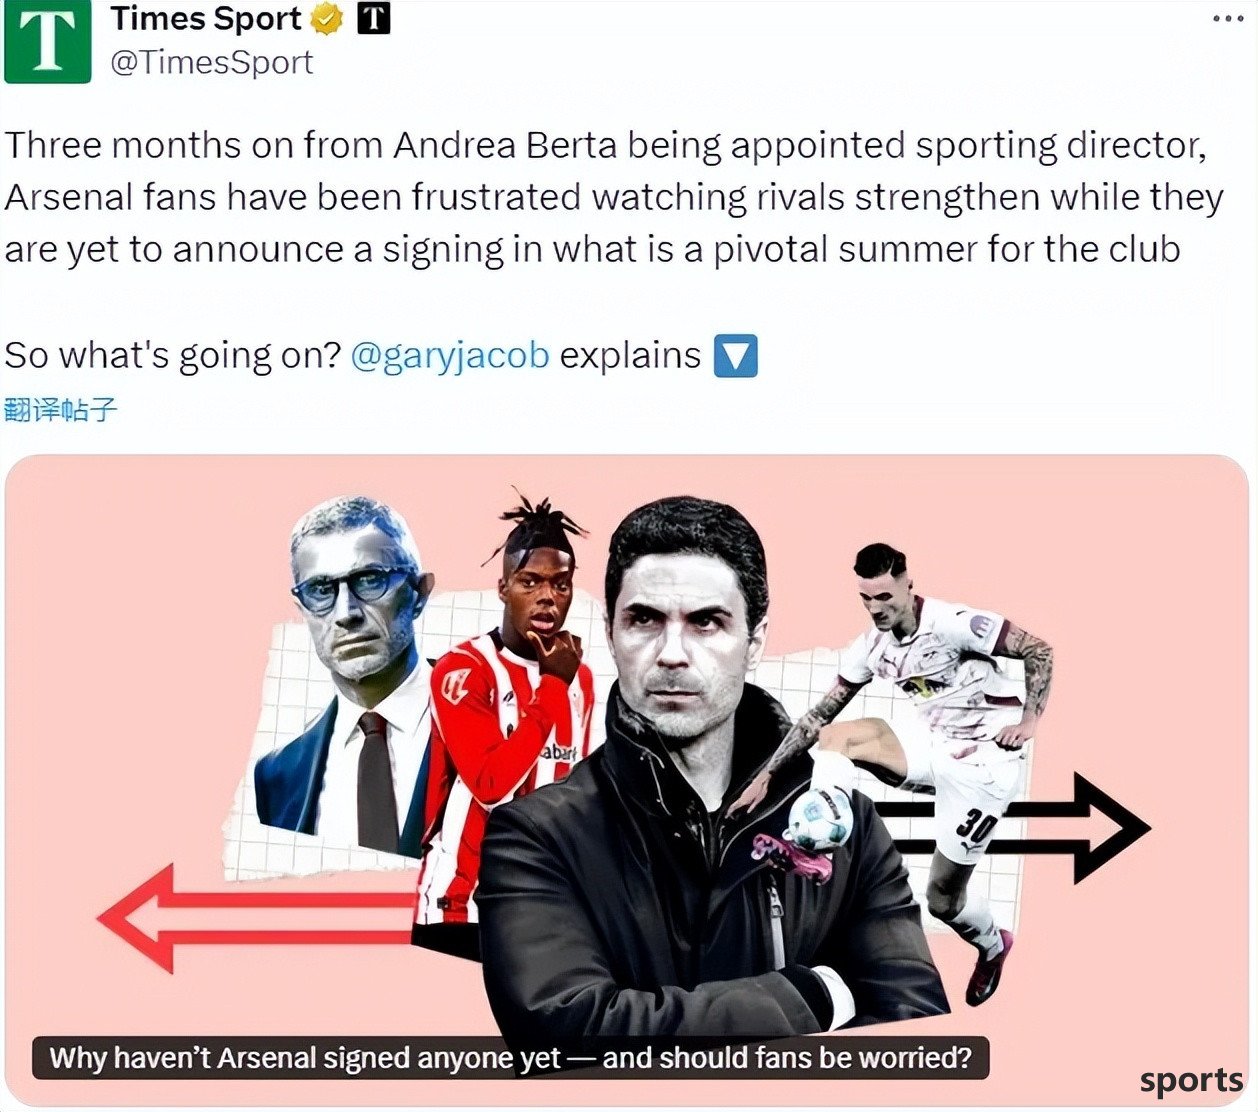Click the red left arrow graphic
Viewport: 1258px width, 1112px height.
coord(256,919)
